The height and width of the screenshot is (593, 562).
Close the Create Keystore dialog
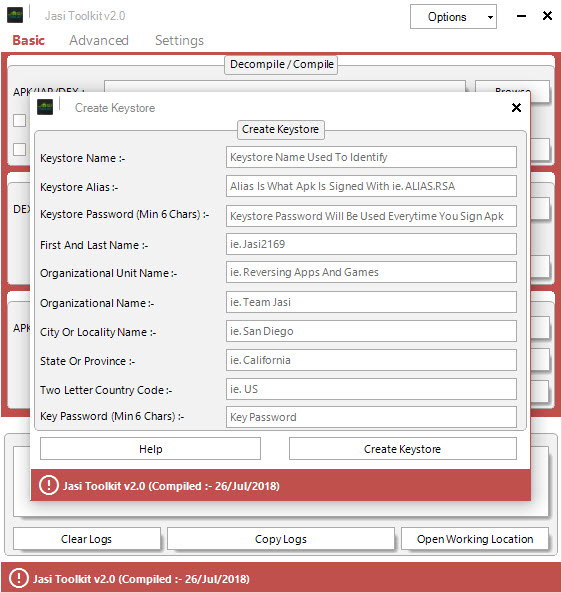[x=516, y=107]
